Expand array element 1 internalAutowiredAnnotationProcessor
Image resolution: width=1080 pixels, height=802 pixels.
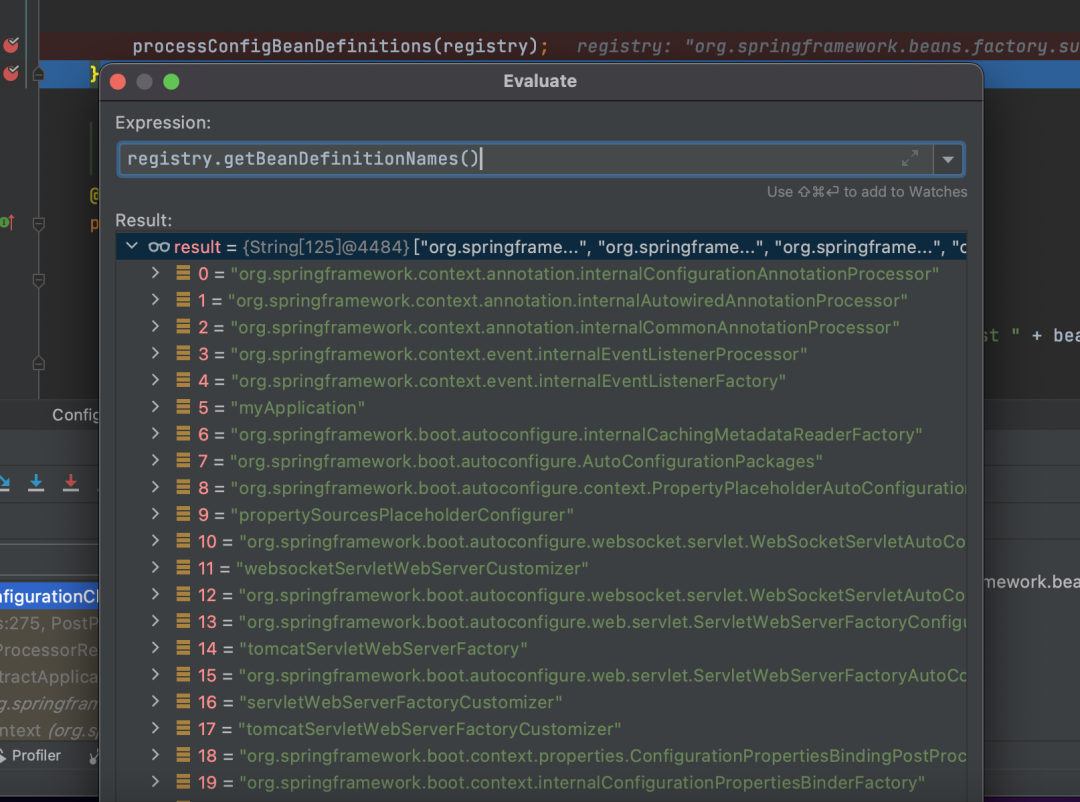pos(156,300)
